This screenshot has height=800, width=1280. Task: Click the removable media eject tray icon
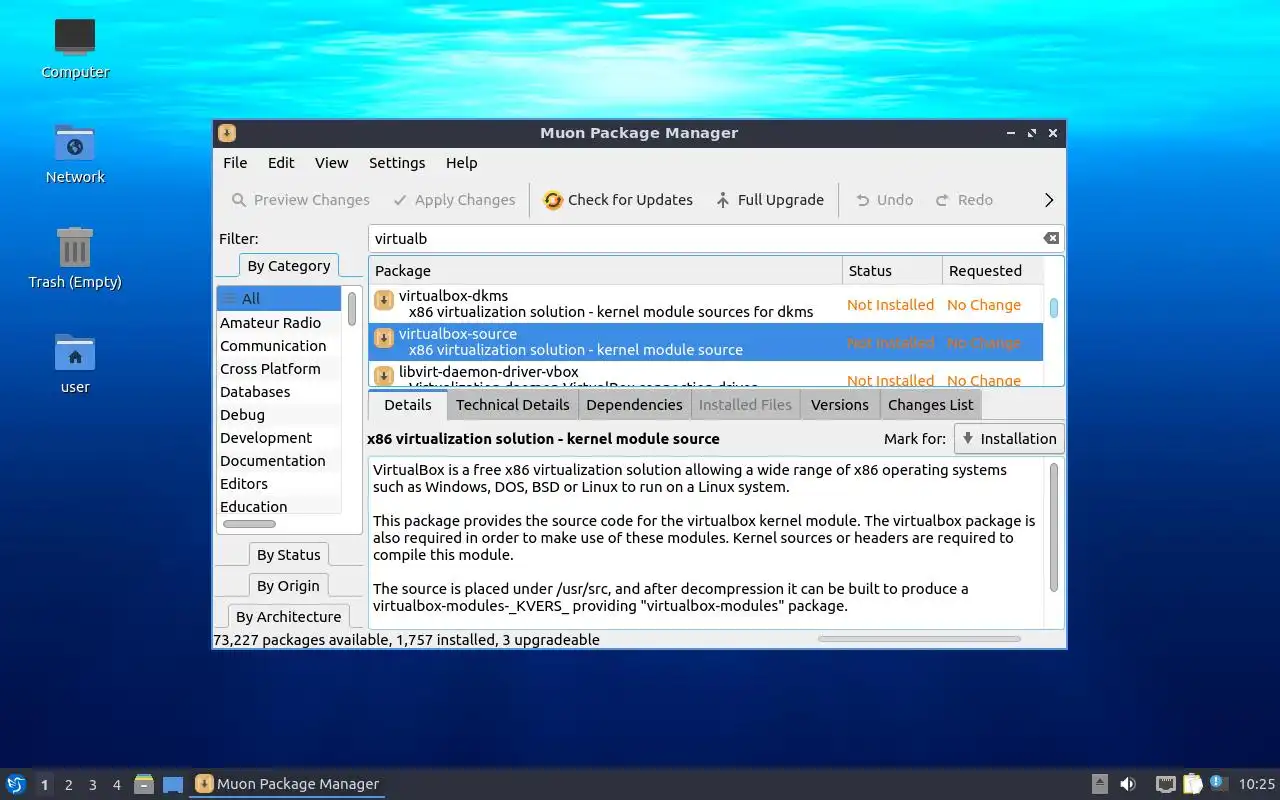1099,784
